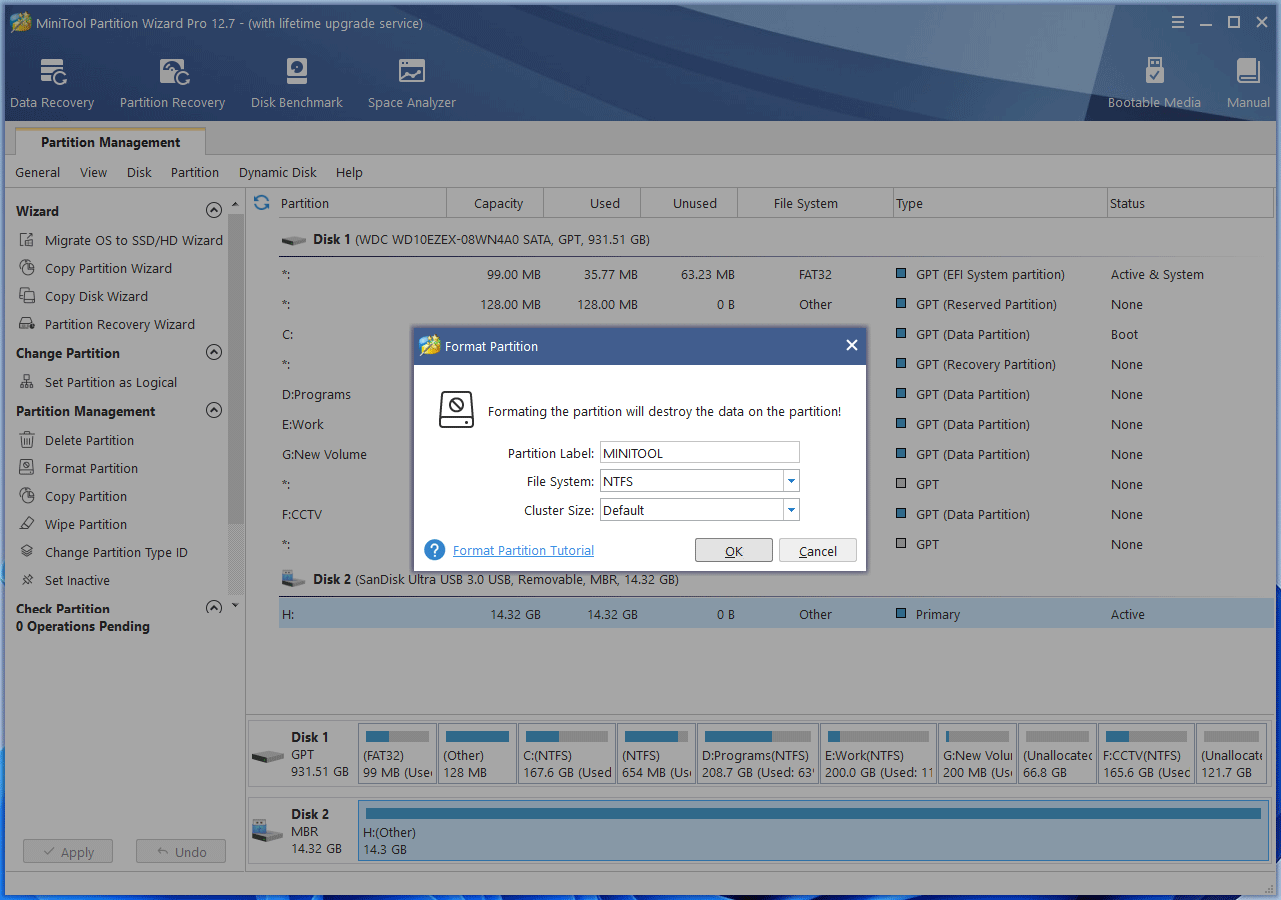Start Copy Disk Wizard
The image size is (1281, 900).
[x=83, y=296]
